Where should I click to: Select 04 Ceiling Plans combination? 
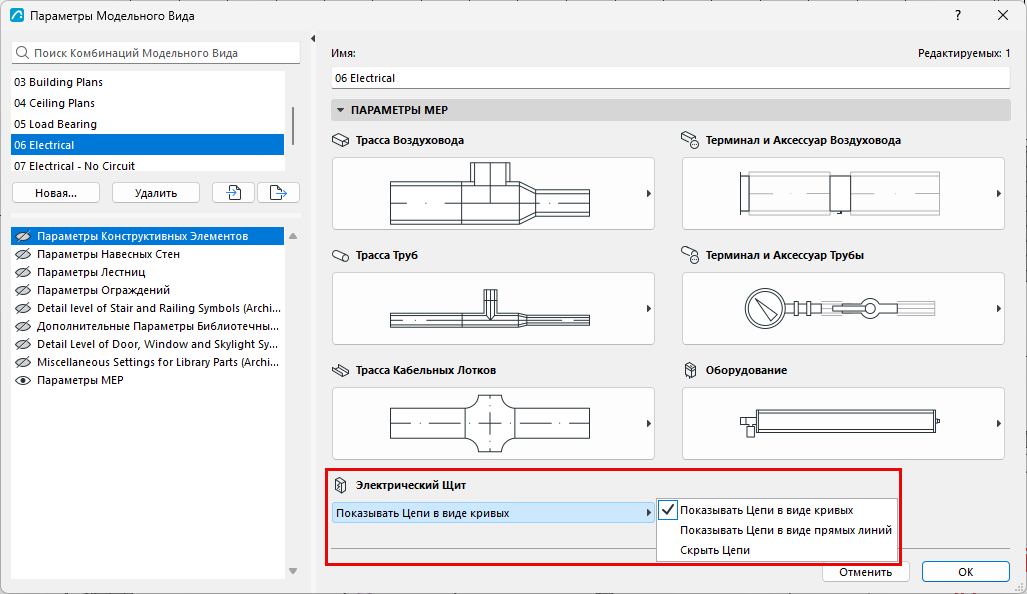coord(147,103)
